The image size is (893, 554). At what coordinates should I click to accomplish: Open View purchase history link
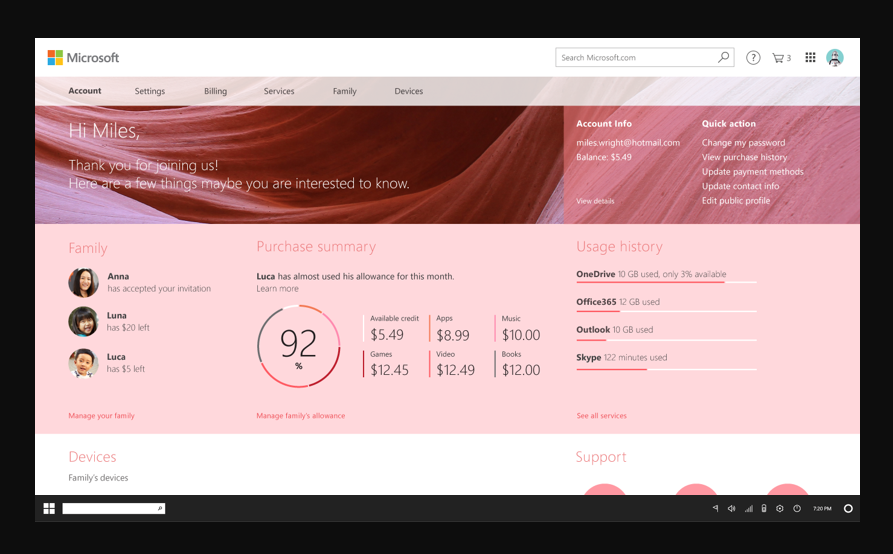(744, 157)
